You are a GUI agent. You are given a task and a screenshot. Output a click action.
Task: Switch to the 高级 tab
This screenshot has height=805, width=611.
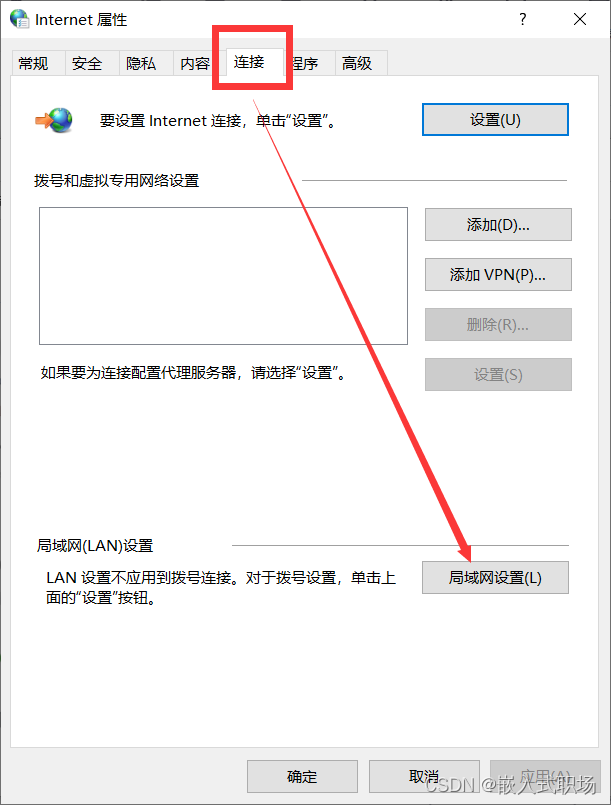click(357, 64)
